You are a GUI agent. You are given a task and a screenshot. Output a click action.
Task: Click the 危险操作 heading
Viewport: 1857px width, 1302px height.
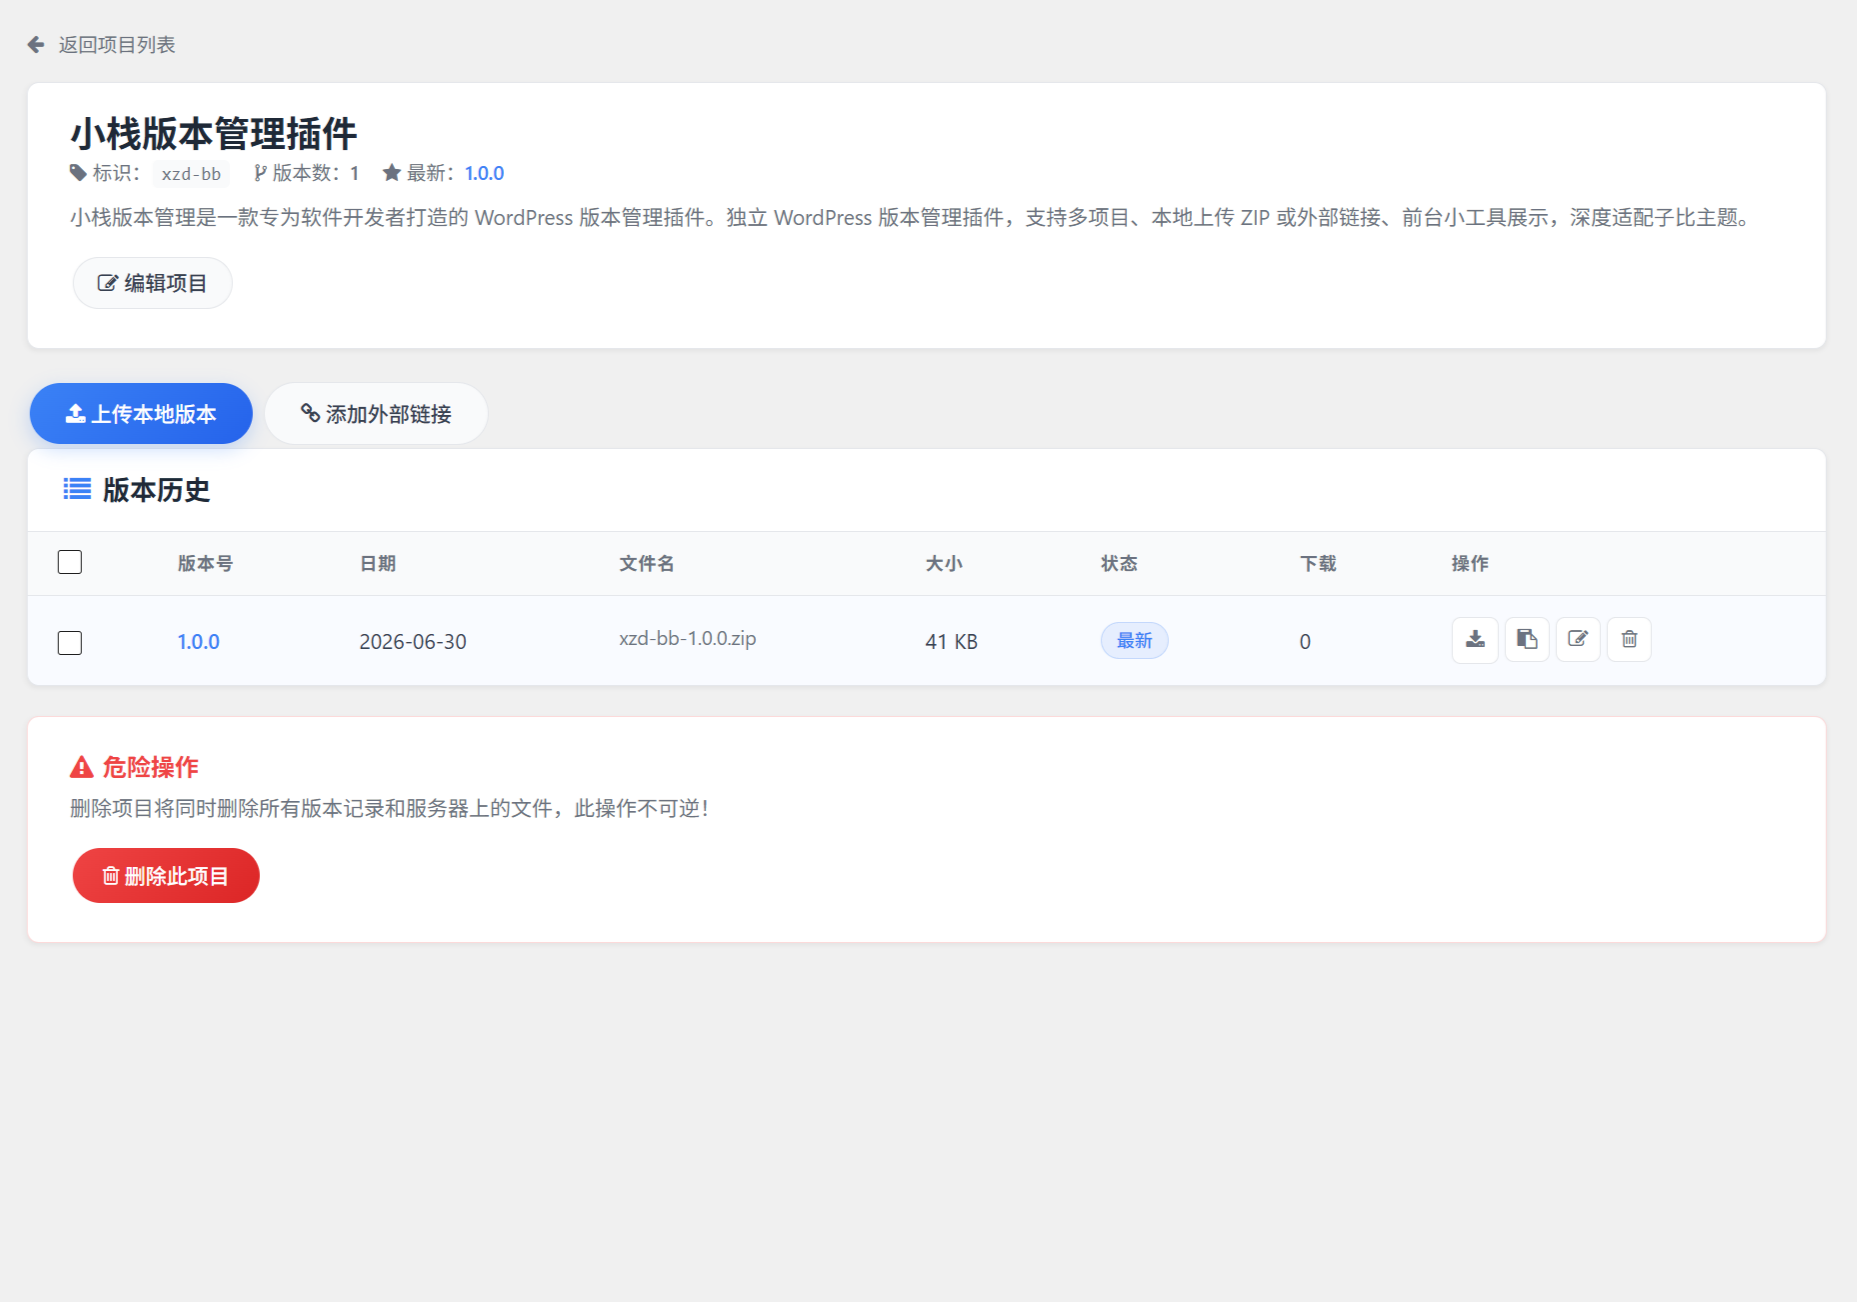pos(151,767)
